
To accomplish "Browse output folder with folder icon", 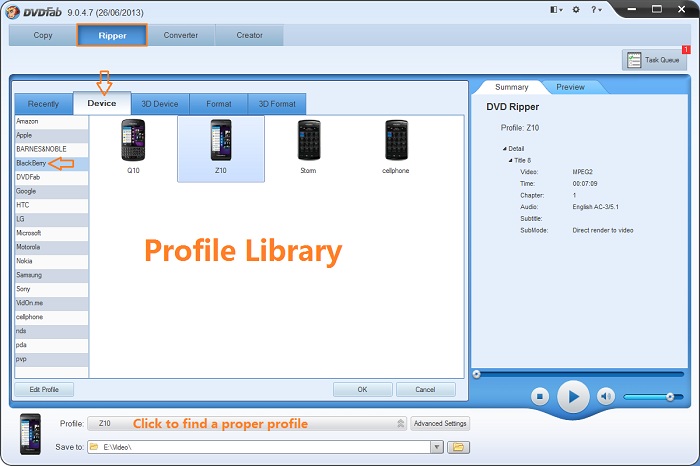I will [x=458, y=447].
